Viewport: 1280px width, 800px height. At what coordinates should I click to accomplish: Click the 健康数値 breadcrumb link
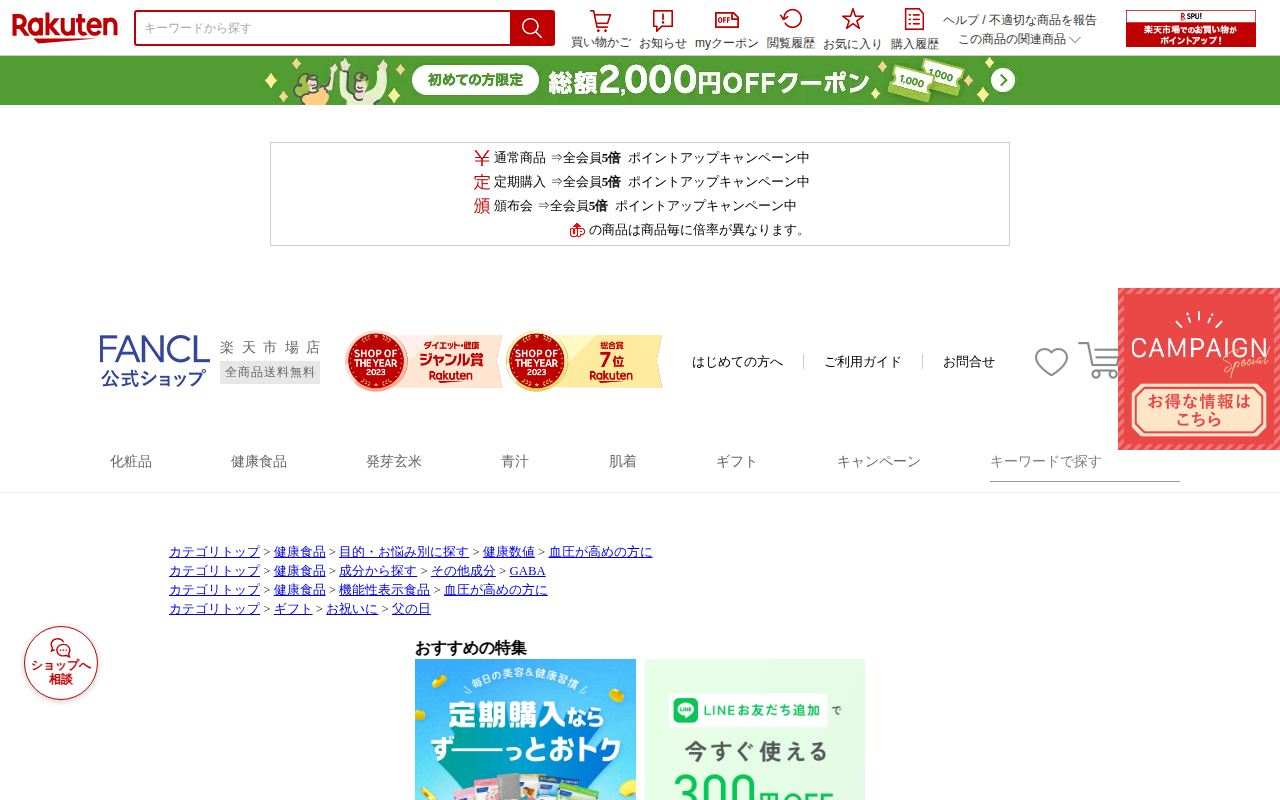pos(509,552)
